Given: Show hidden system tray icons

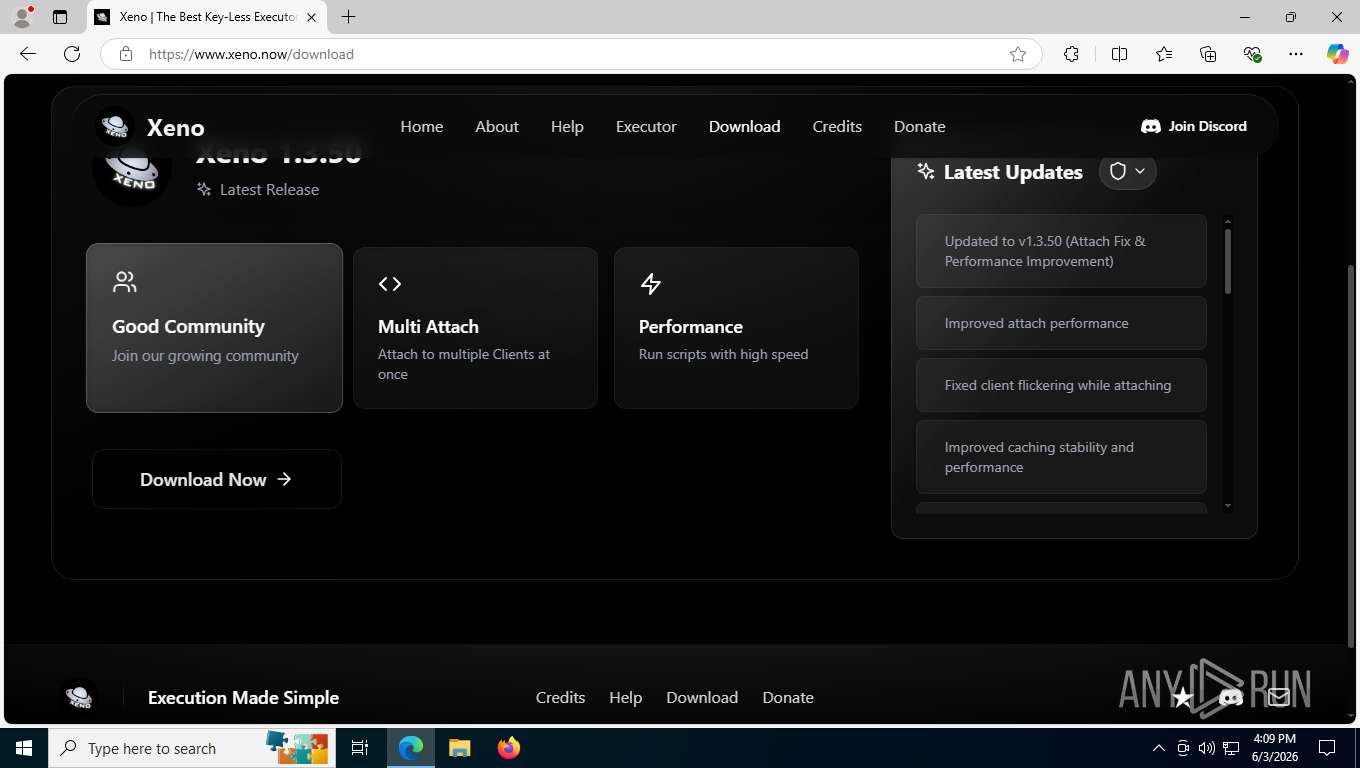Looking at the screenshot, I should click(x=1159, y=748).
